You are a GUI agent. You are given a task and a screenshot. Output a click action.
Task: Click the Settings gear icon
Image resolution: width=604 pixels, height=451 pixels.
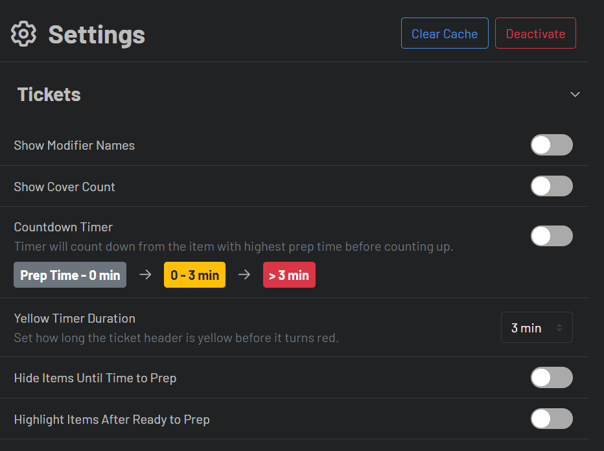click(x=23, y=34)
